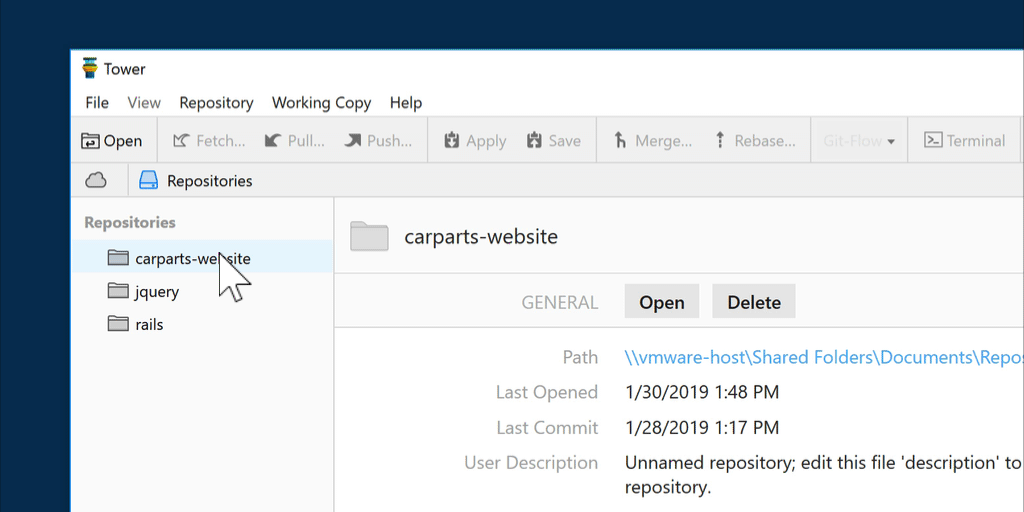Select the Repositories view tab
This screenshot has height=512, width=1024.
pos(196,181)
